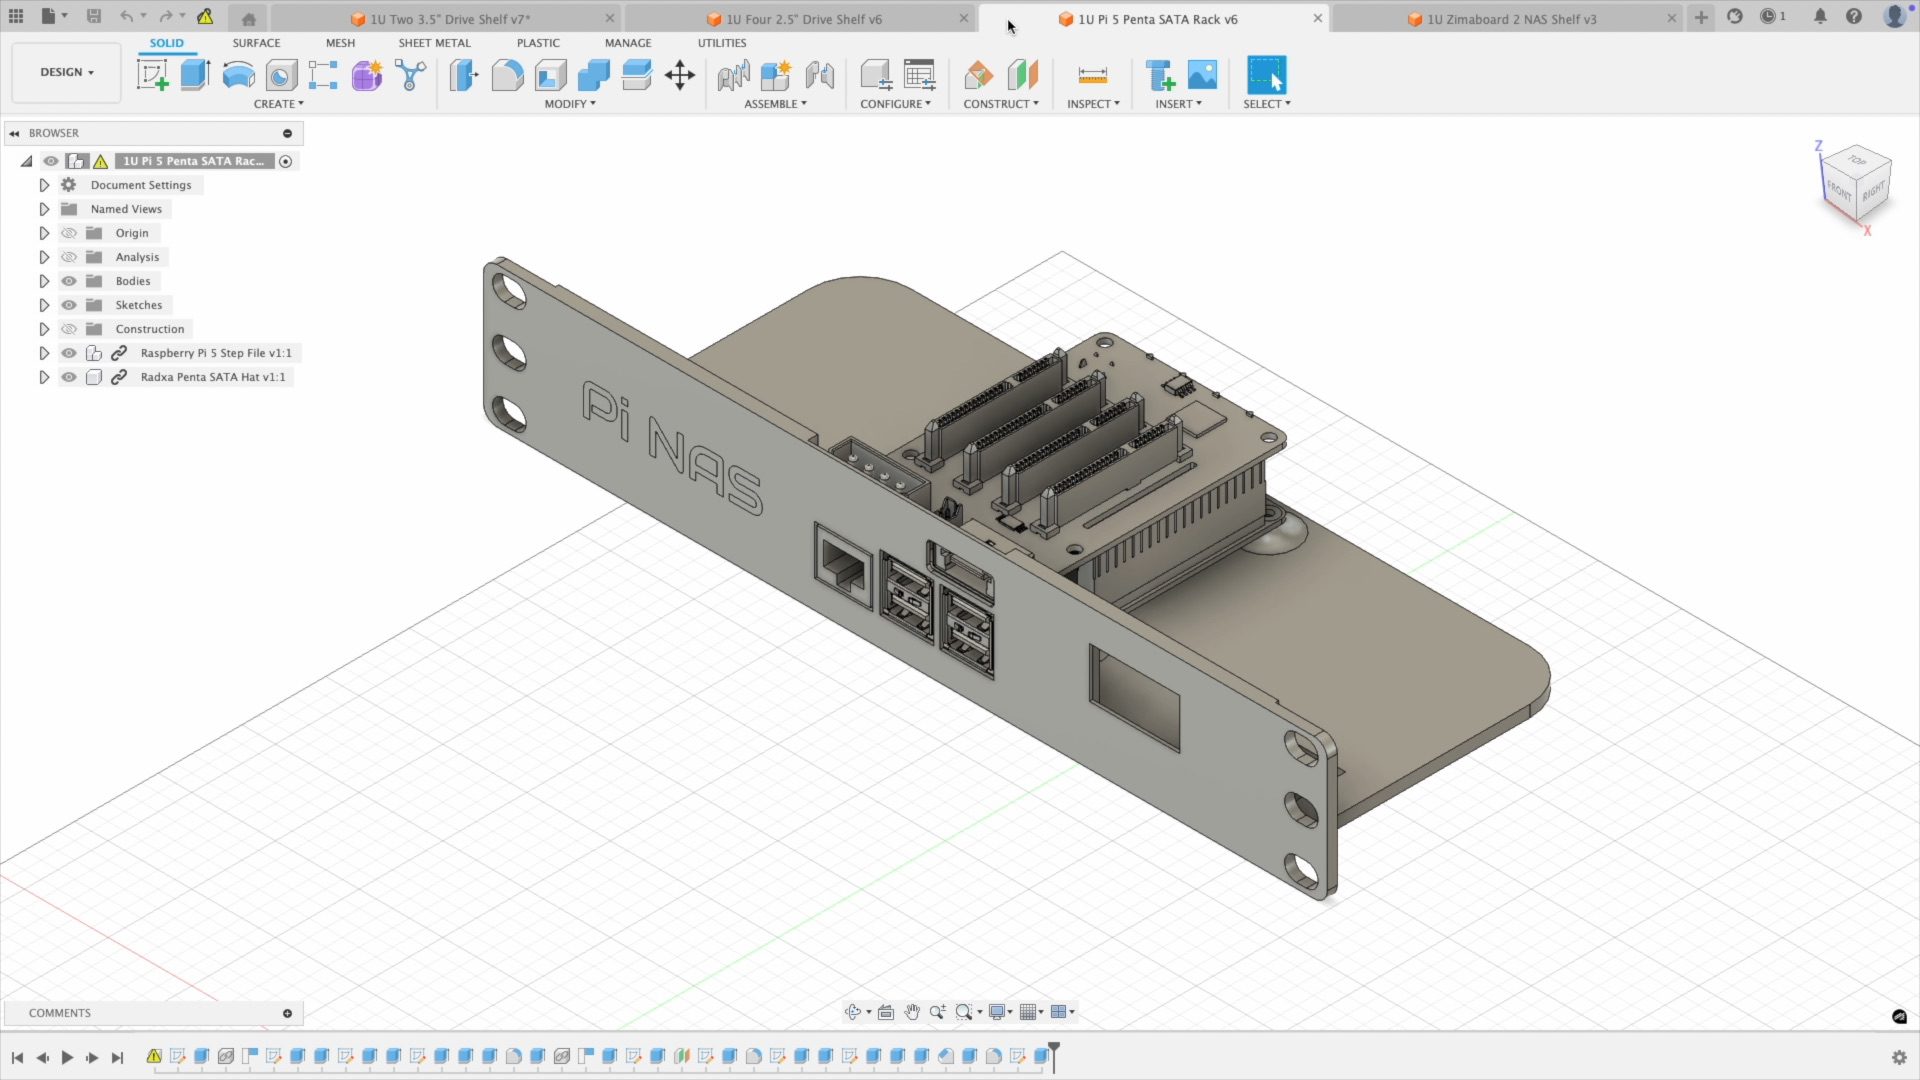1920x1080 pixels.
Task: Click the Revolve tool icon
Action: [238, 75]
